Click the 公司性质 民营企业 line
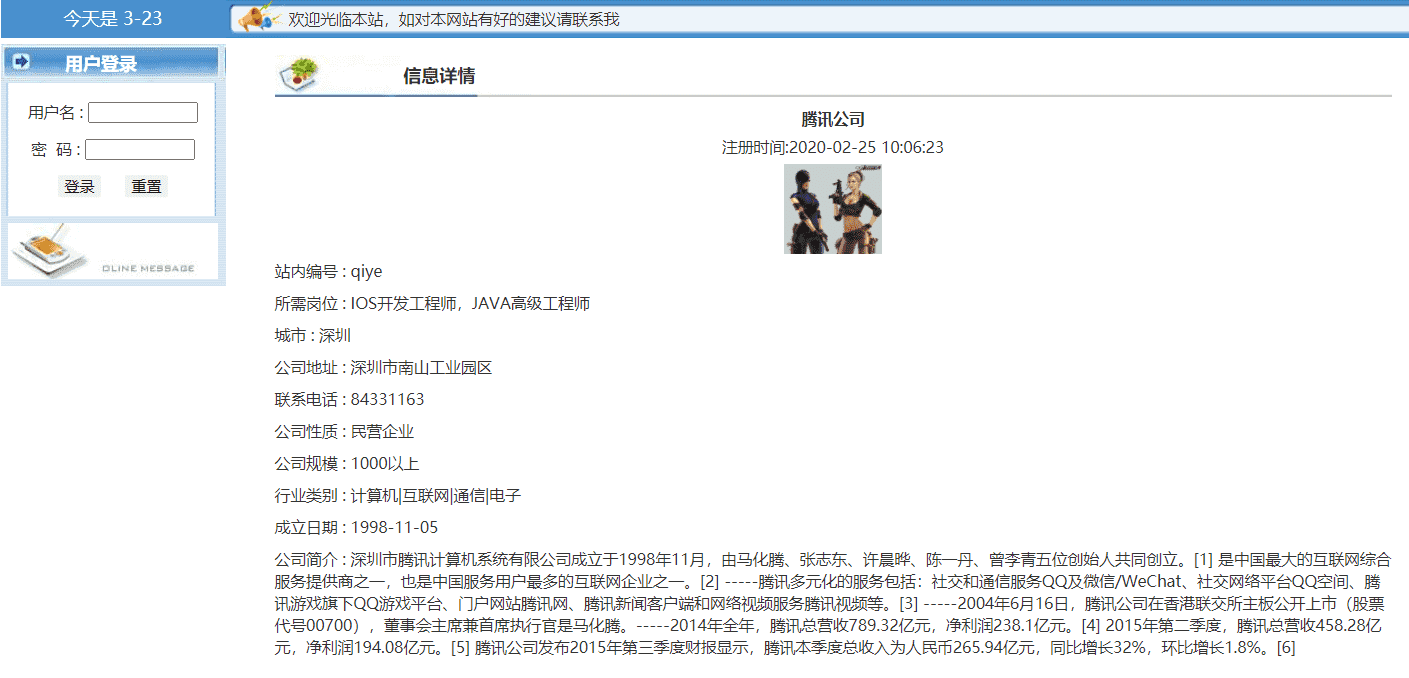Screen dimensions: 1409x678 [x=345, y=431]
